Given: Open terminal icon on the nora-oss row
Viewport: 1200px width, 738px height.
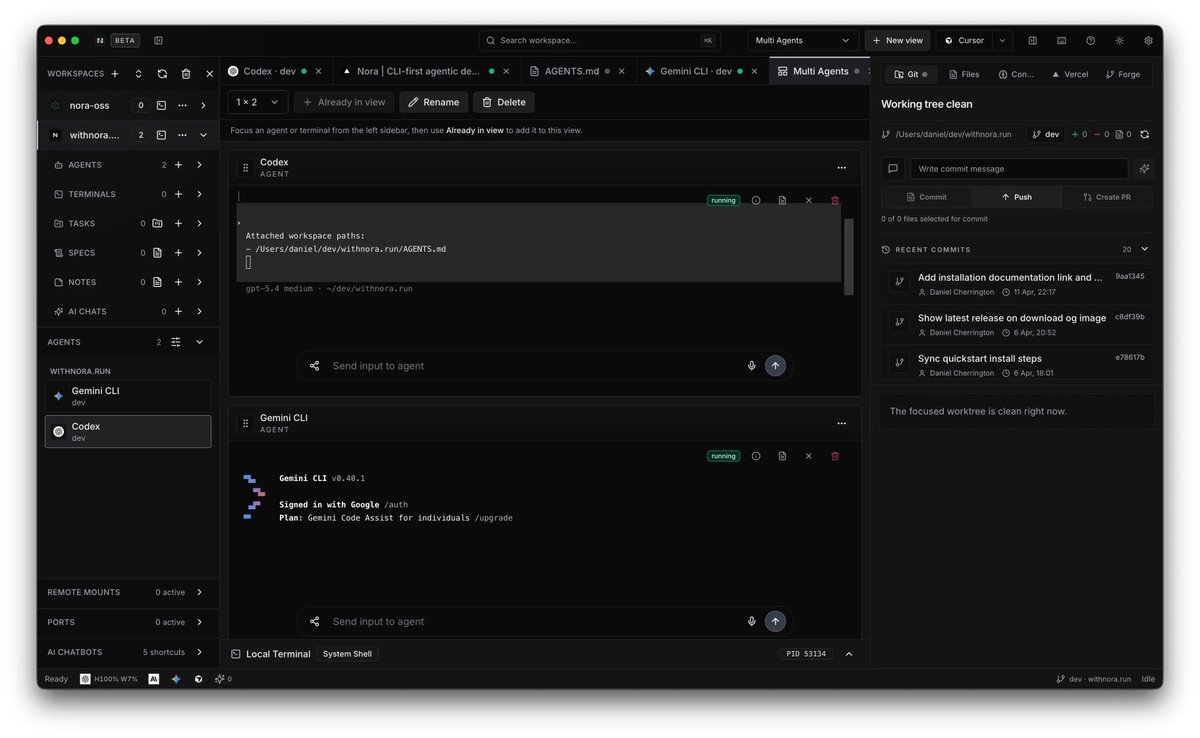Looking at the screenshot, I should (x=161, y=105).
